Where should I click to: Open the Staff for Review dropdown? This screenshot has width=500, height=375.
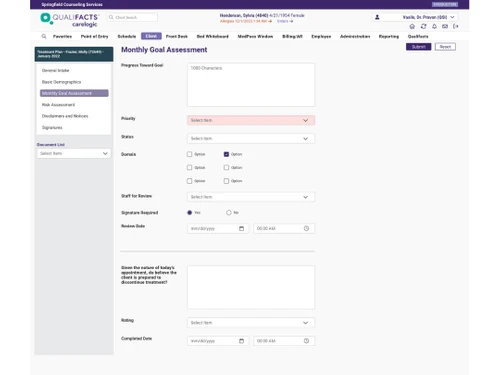point(251,197)
